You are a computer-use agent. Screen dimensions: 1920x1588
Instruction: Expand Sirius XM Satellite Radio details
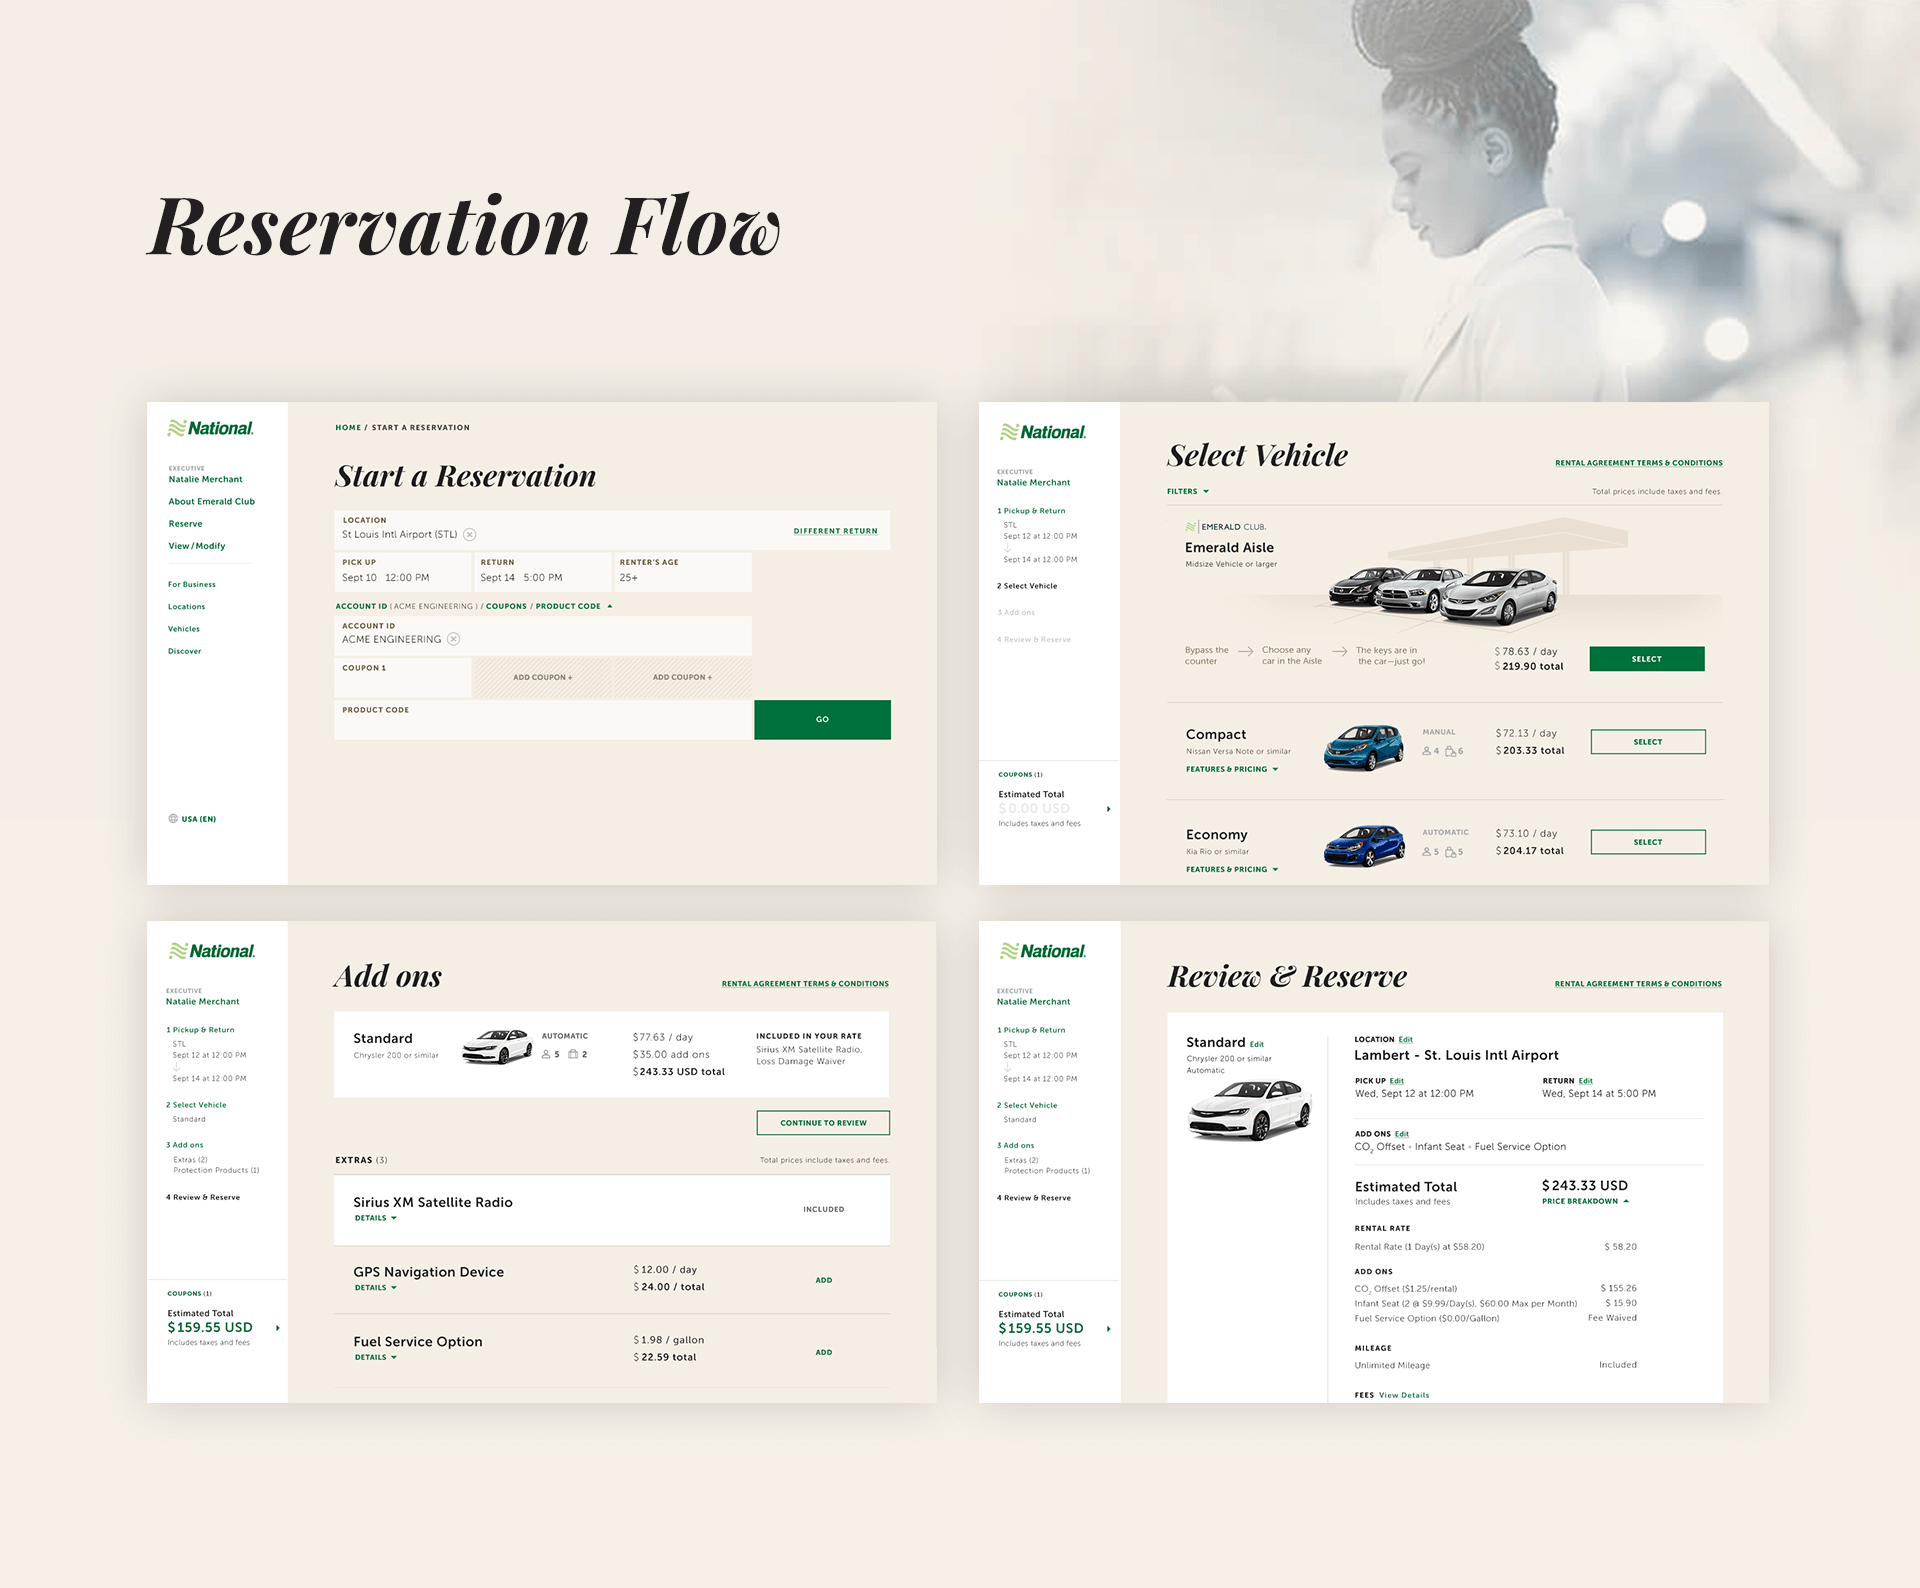(375, 1219)
